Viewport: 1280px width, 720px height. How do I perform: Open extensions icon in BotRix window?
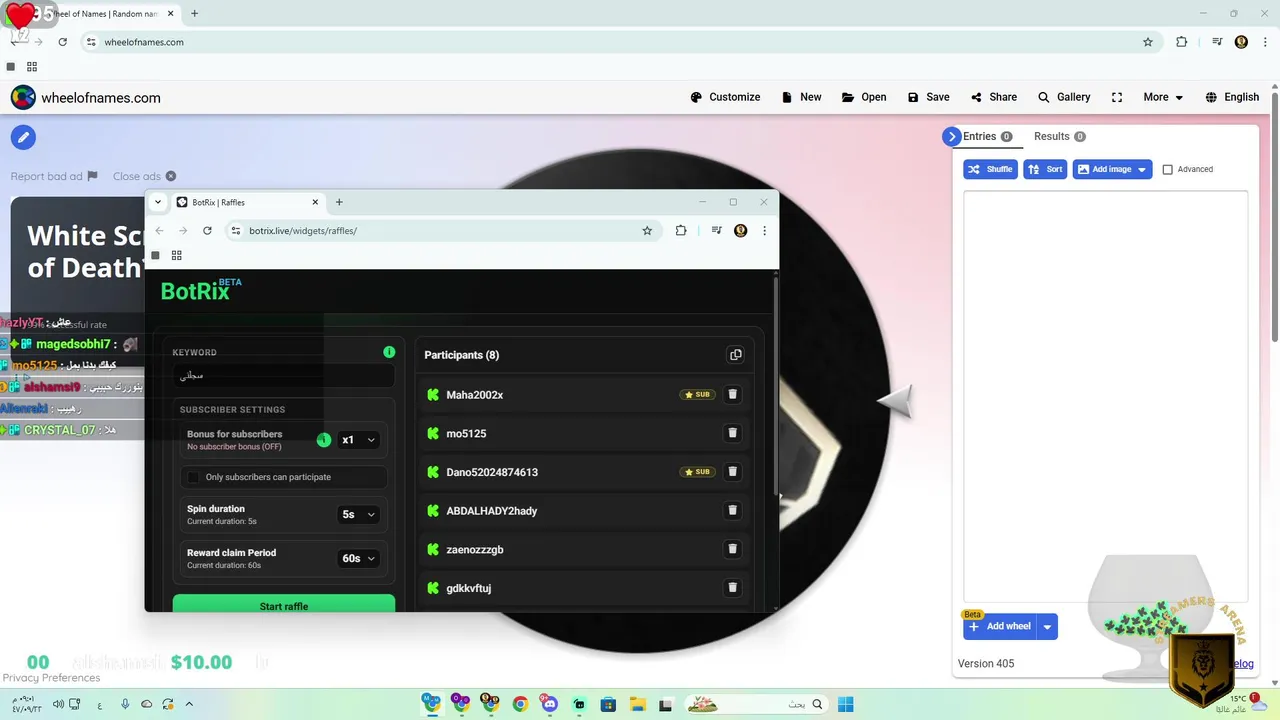click(x=681, y=230)
